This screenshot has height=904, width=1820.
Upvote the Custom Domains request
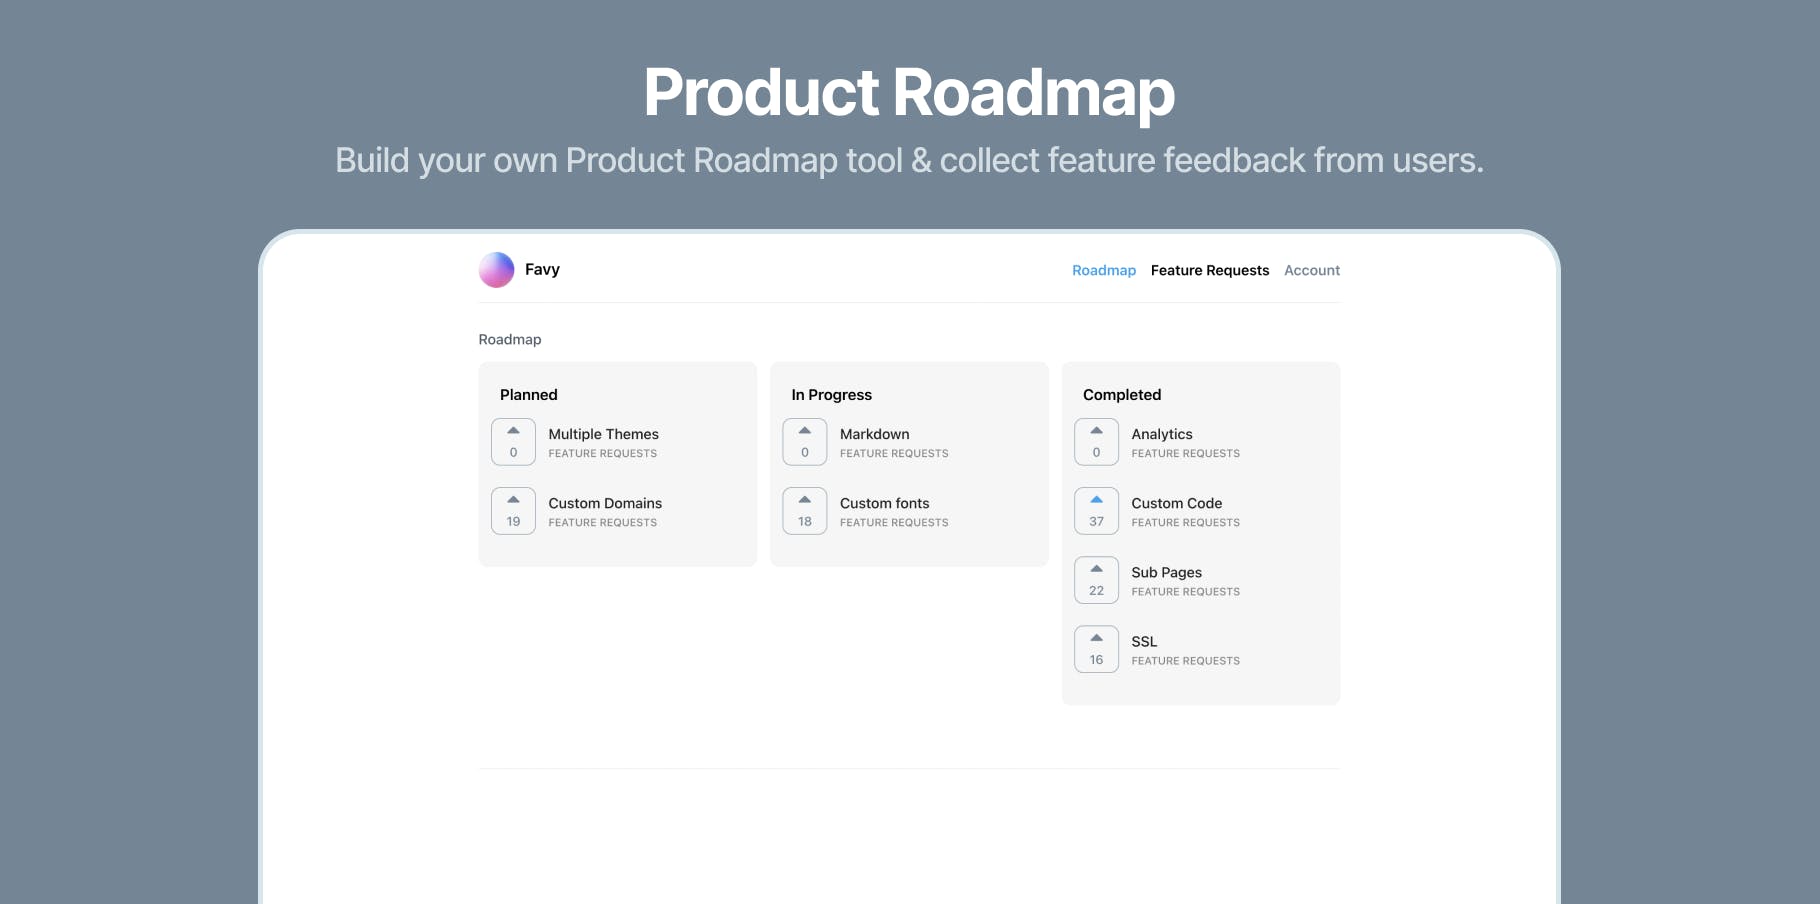[513, 511]
